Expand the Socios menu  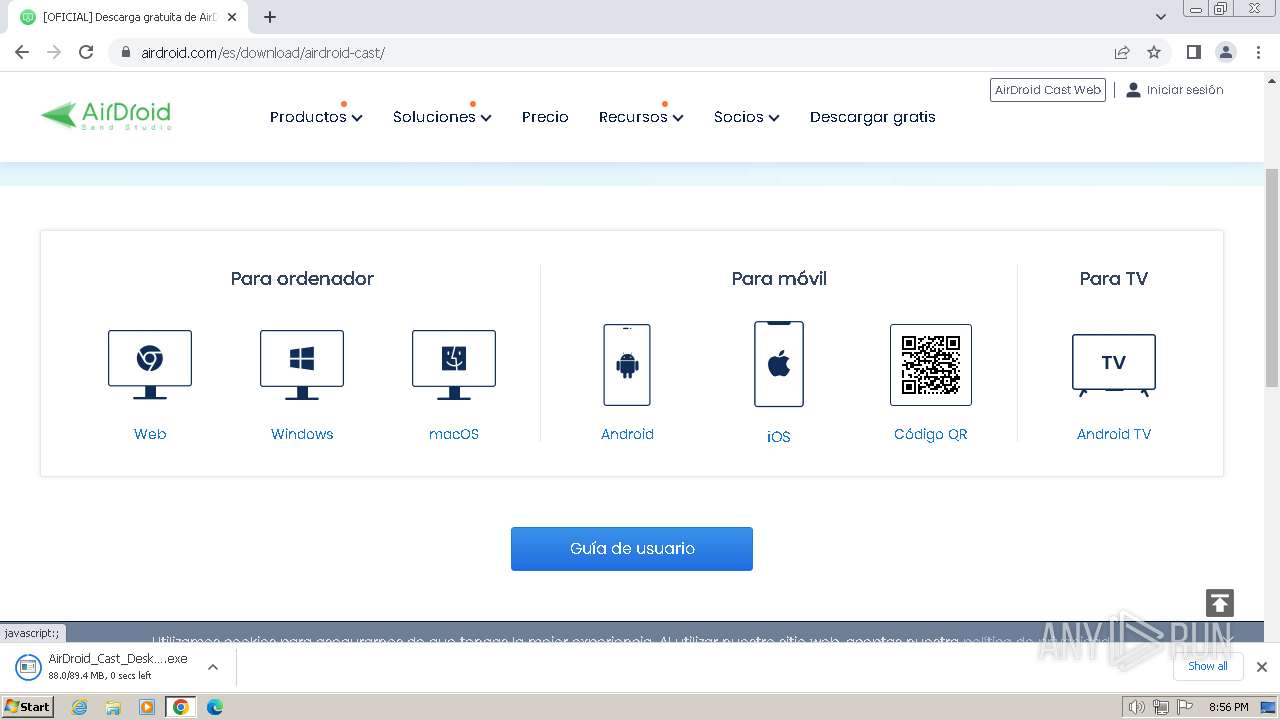pyautogui.click(x=746, y=117)
